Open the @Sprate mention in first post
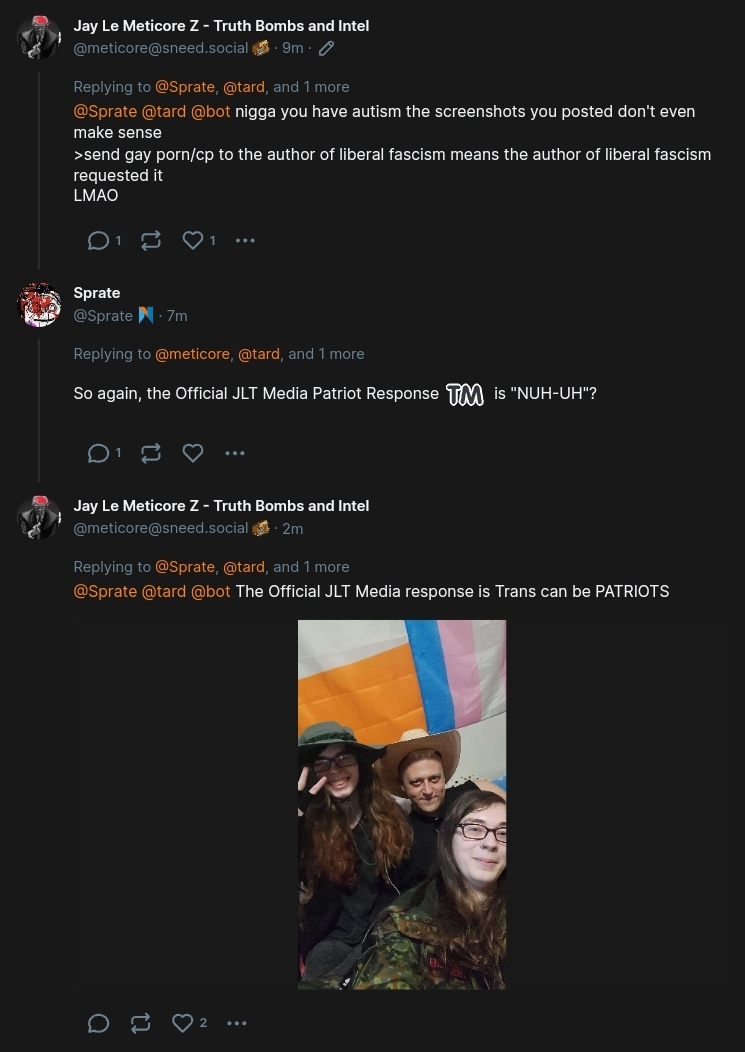The height and width of the screenshot is (1052, 745). pos(105,111)
